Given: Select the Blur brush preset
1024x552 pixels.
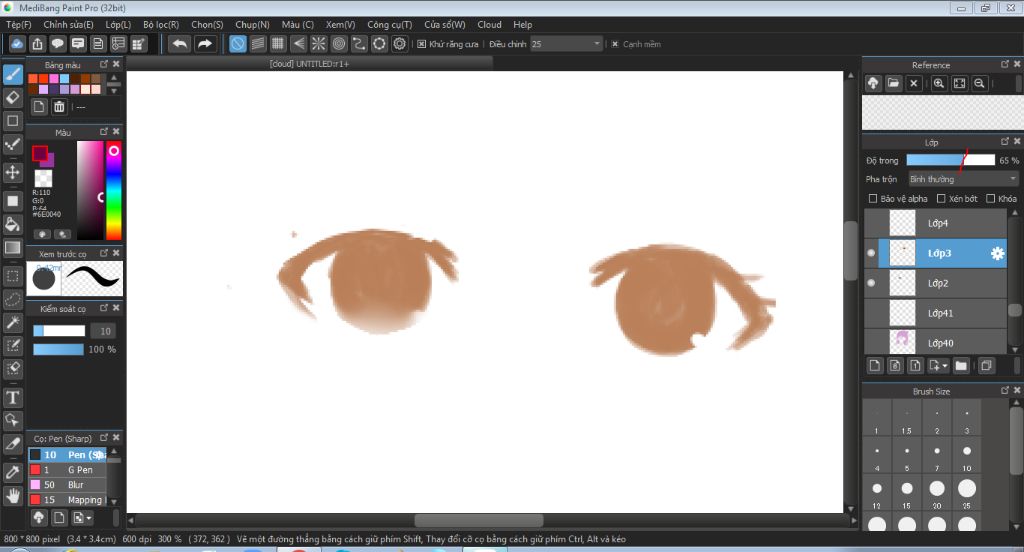Looking at the screenshot, I should (75, 484).
